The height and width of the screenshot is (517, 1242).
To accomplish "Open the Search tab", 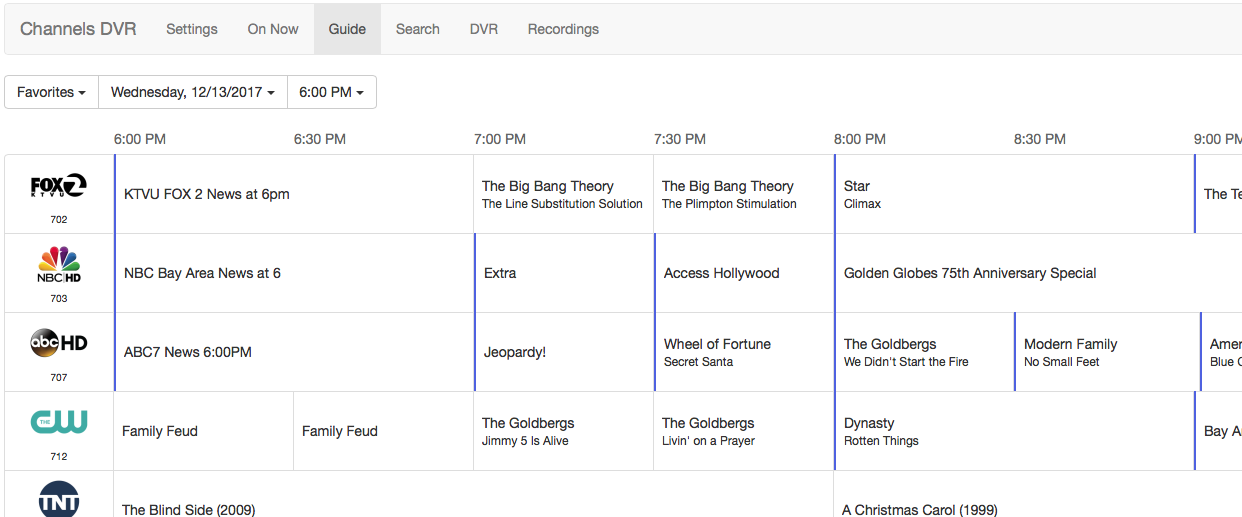I will coord(417,29).
